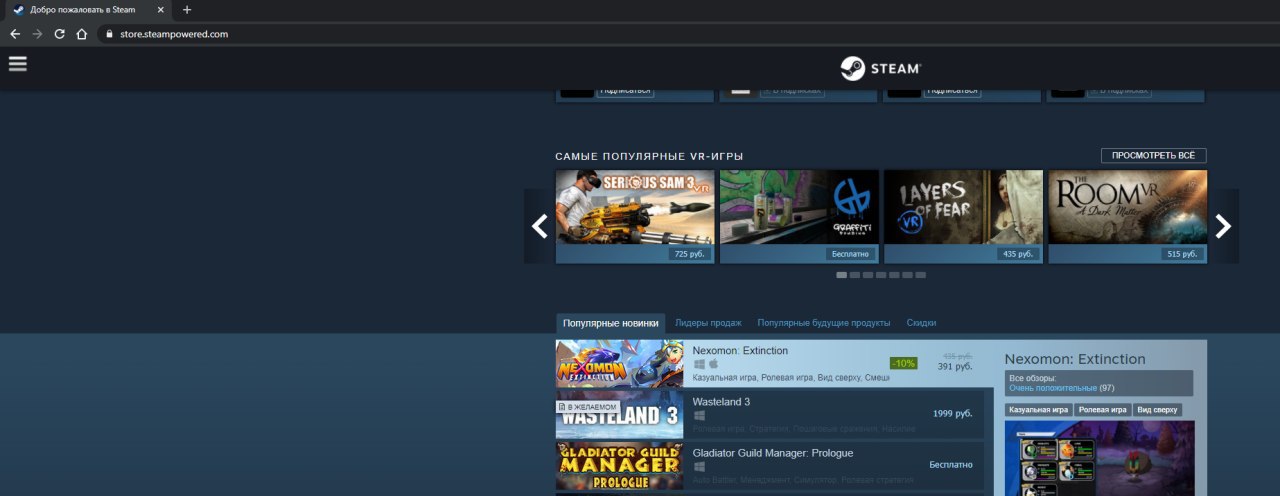Reload the page with the refresh icon
This screenshot has width=1280, height=496.
[59, 33]
